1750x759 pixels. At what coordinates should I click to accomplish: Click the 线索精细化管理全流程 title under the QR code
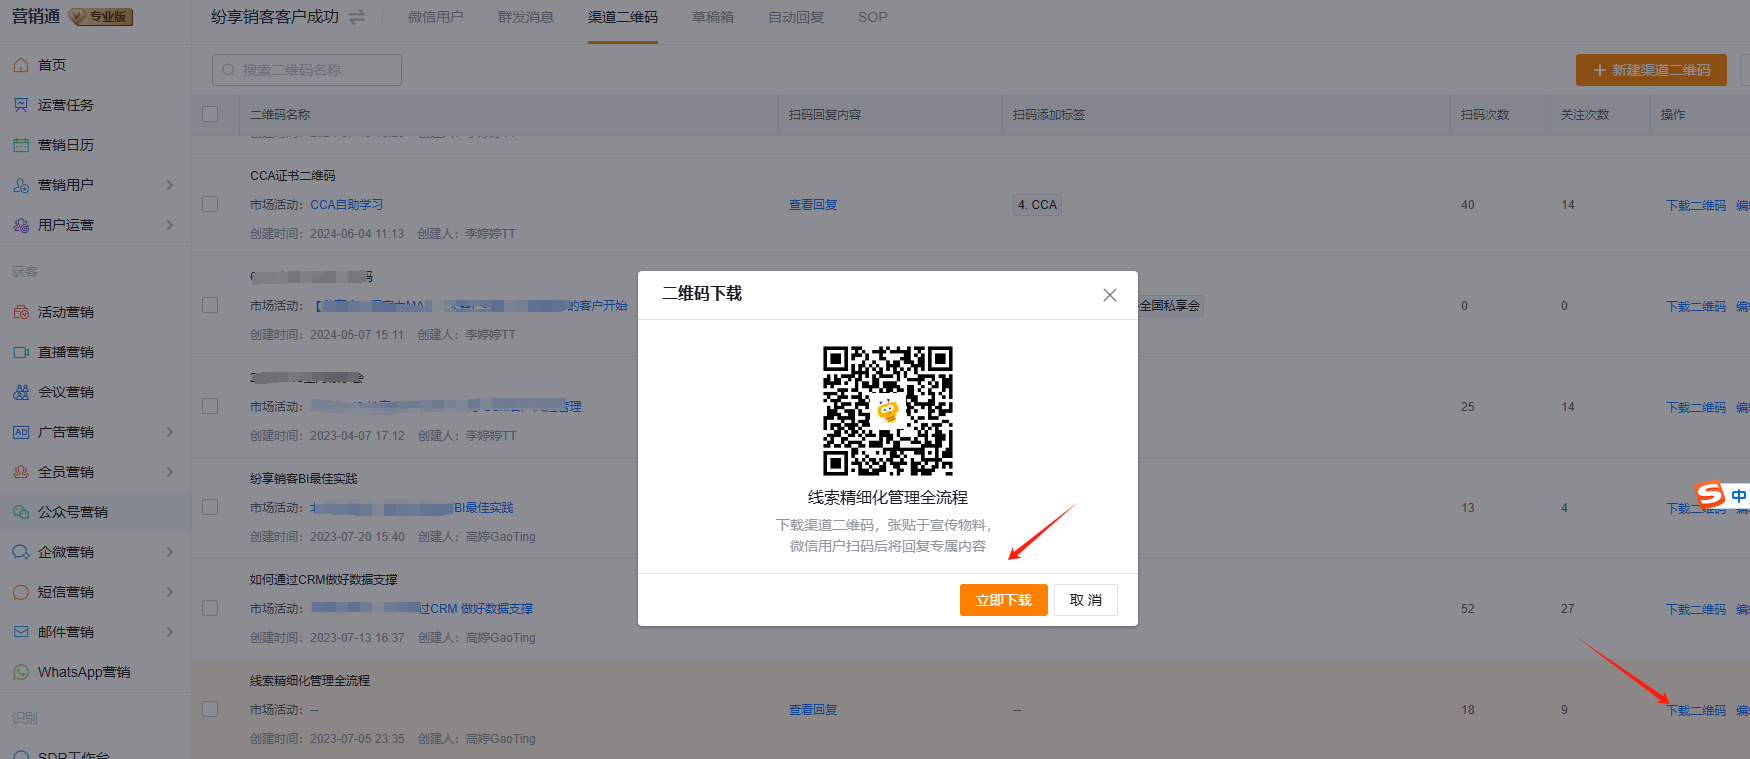pyautogui.click(x=888, y=497)
